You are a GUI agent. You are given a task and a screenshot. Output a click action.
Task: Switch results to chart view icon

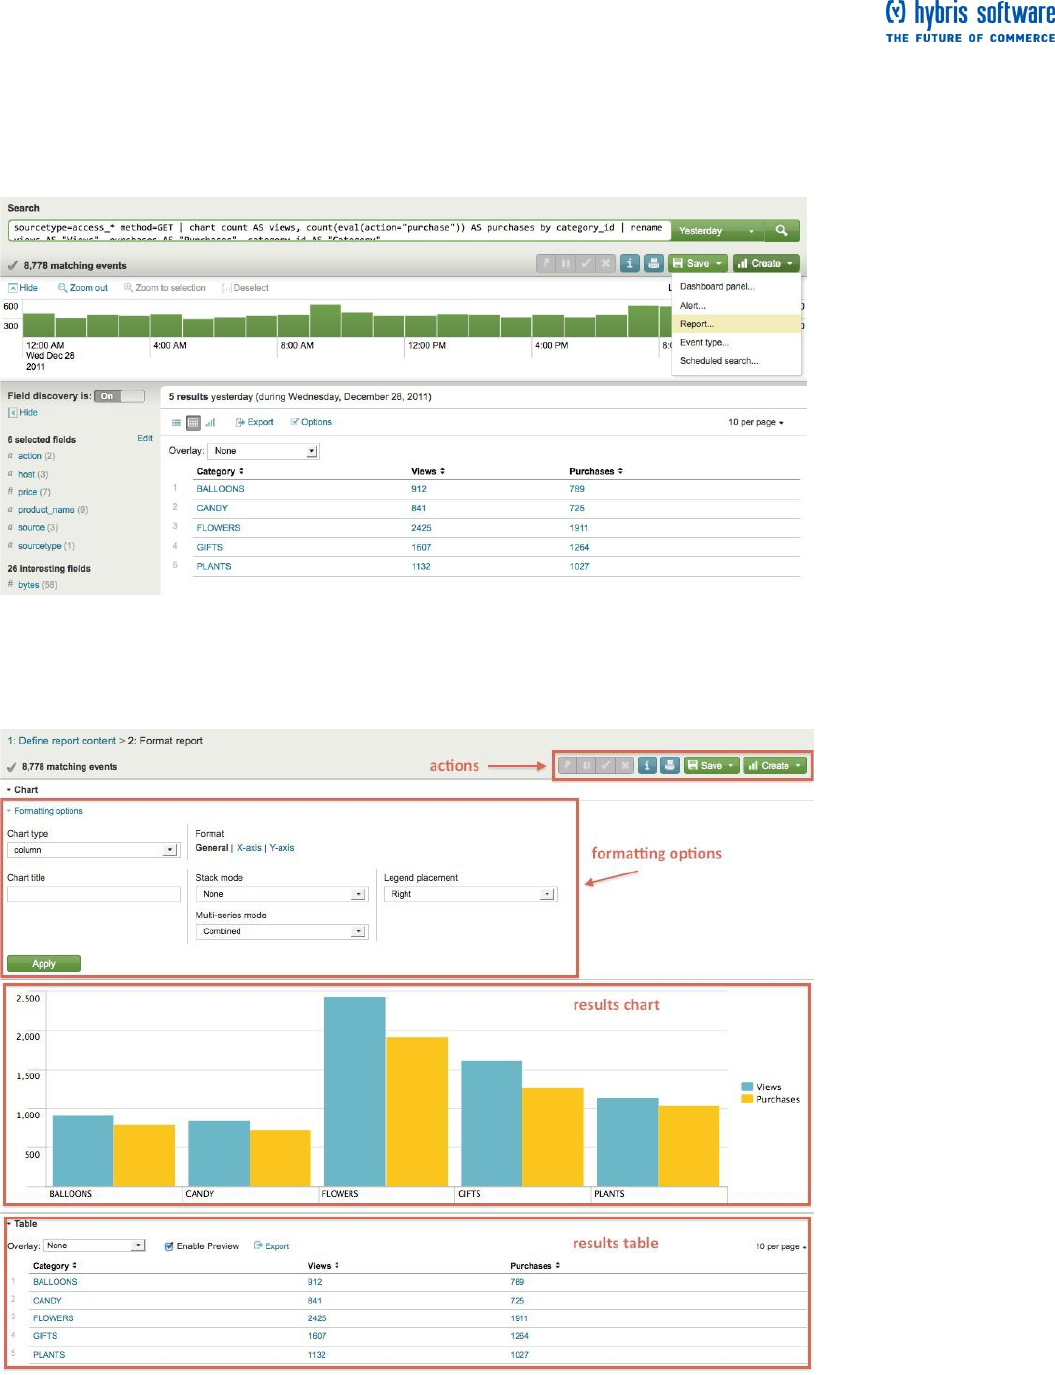[x=210, y=423]
